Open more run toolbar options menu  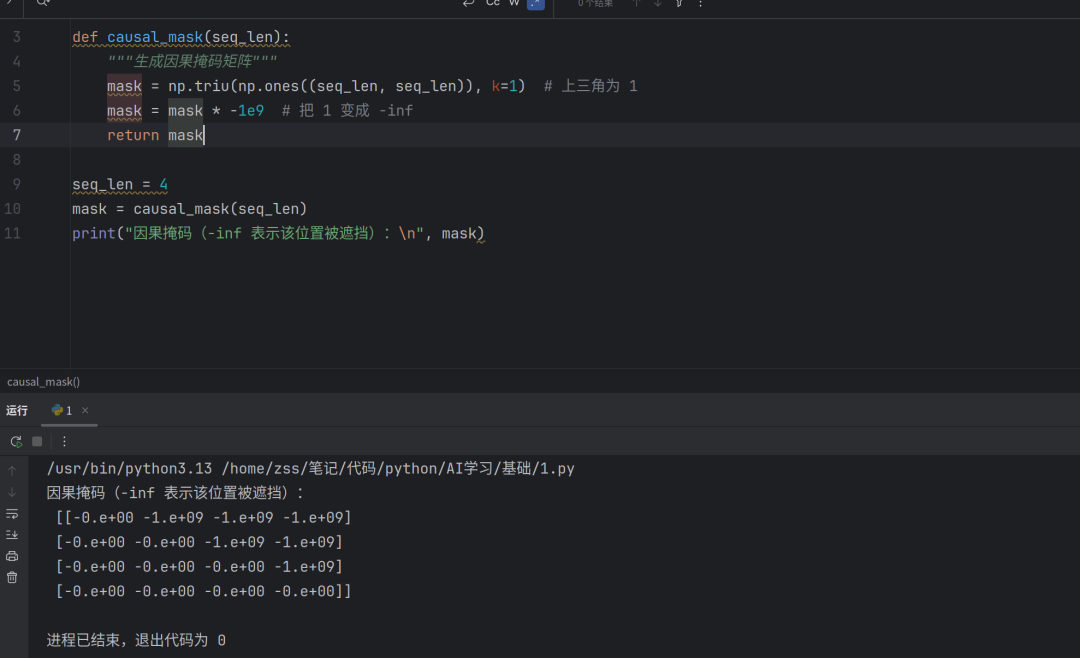tap(64, 441)
